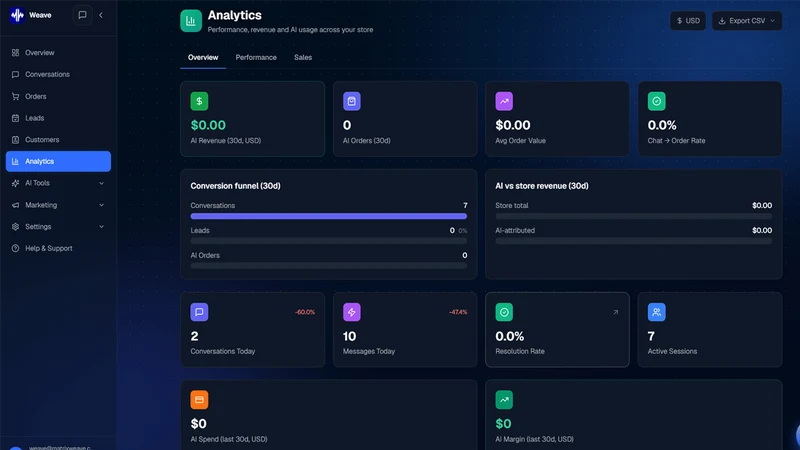Image resolution: width=800 pixels, height=450 pixels.
Task: Click the $0.00 AI Revenue value
Action: tap(208, 125)
